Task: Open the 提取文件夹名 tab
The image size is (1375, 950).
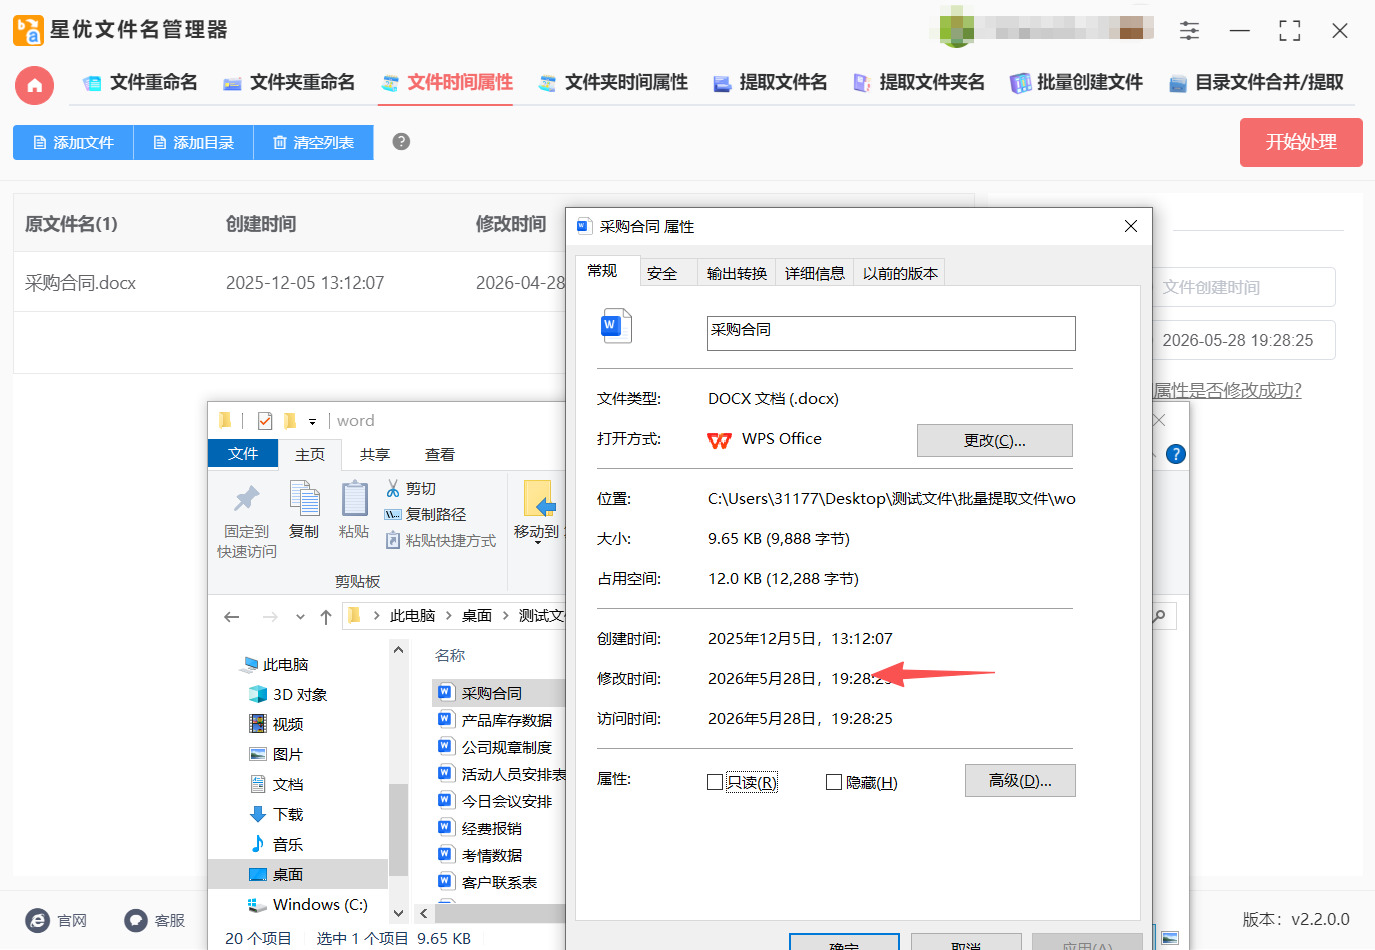Action: (x=918, y=82)
